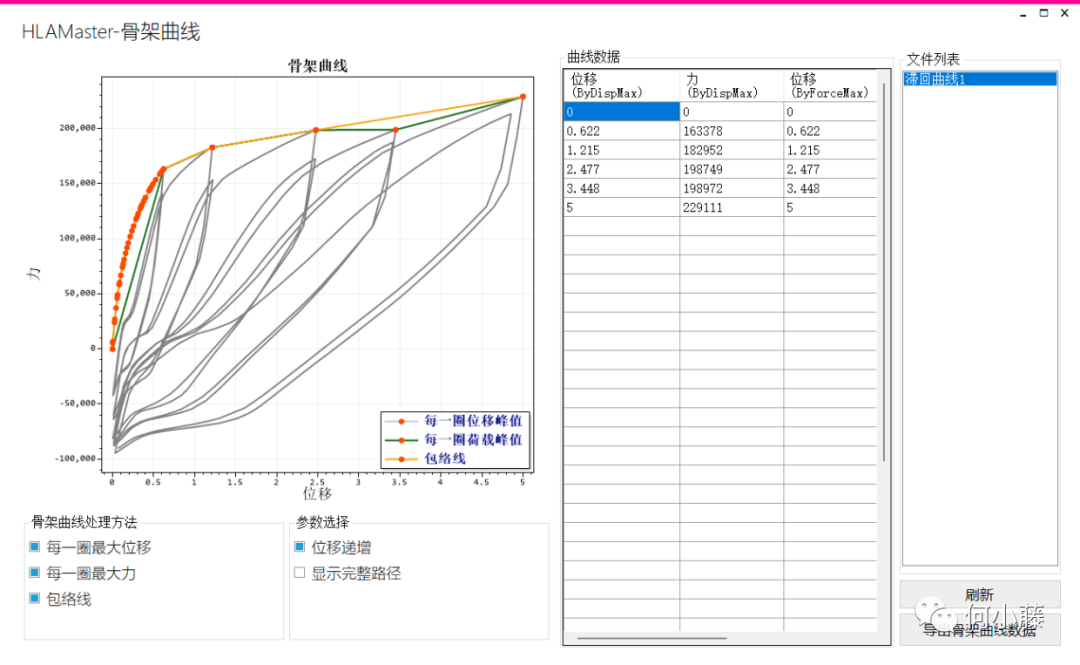Uncheck 每一圈最大力 processing option
This screenshot has height=665, width=1080.
37,571
